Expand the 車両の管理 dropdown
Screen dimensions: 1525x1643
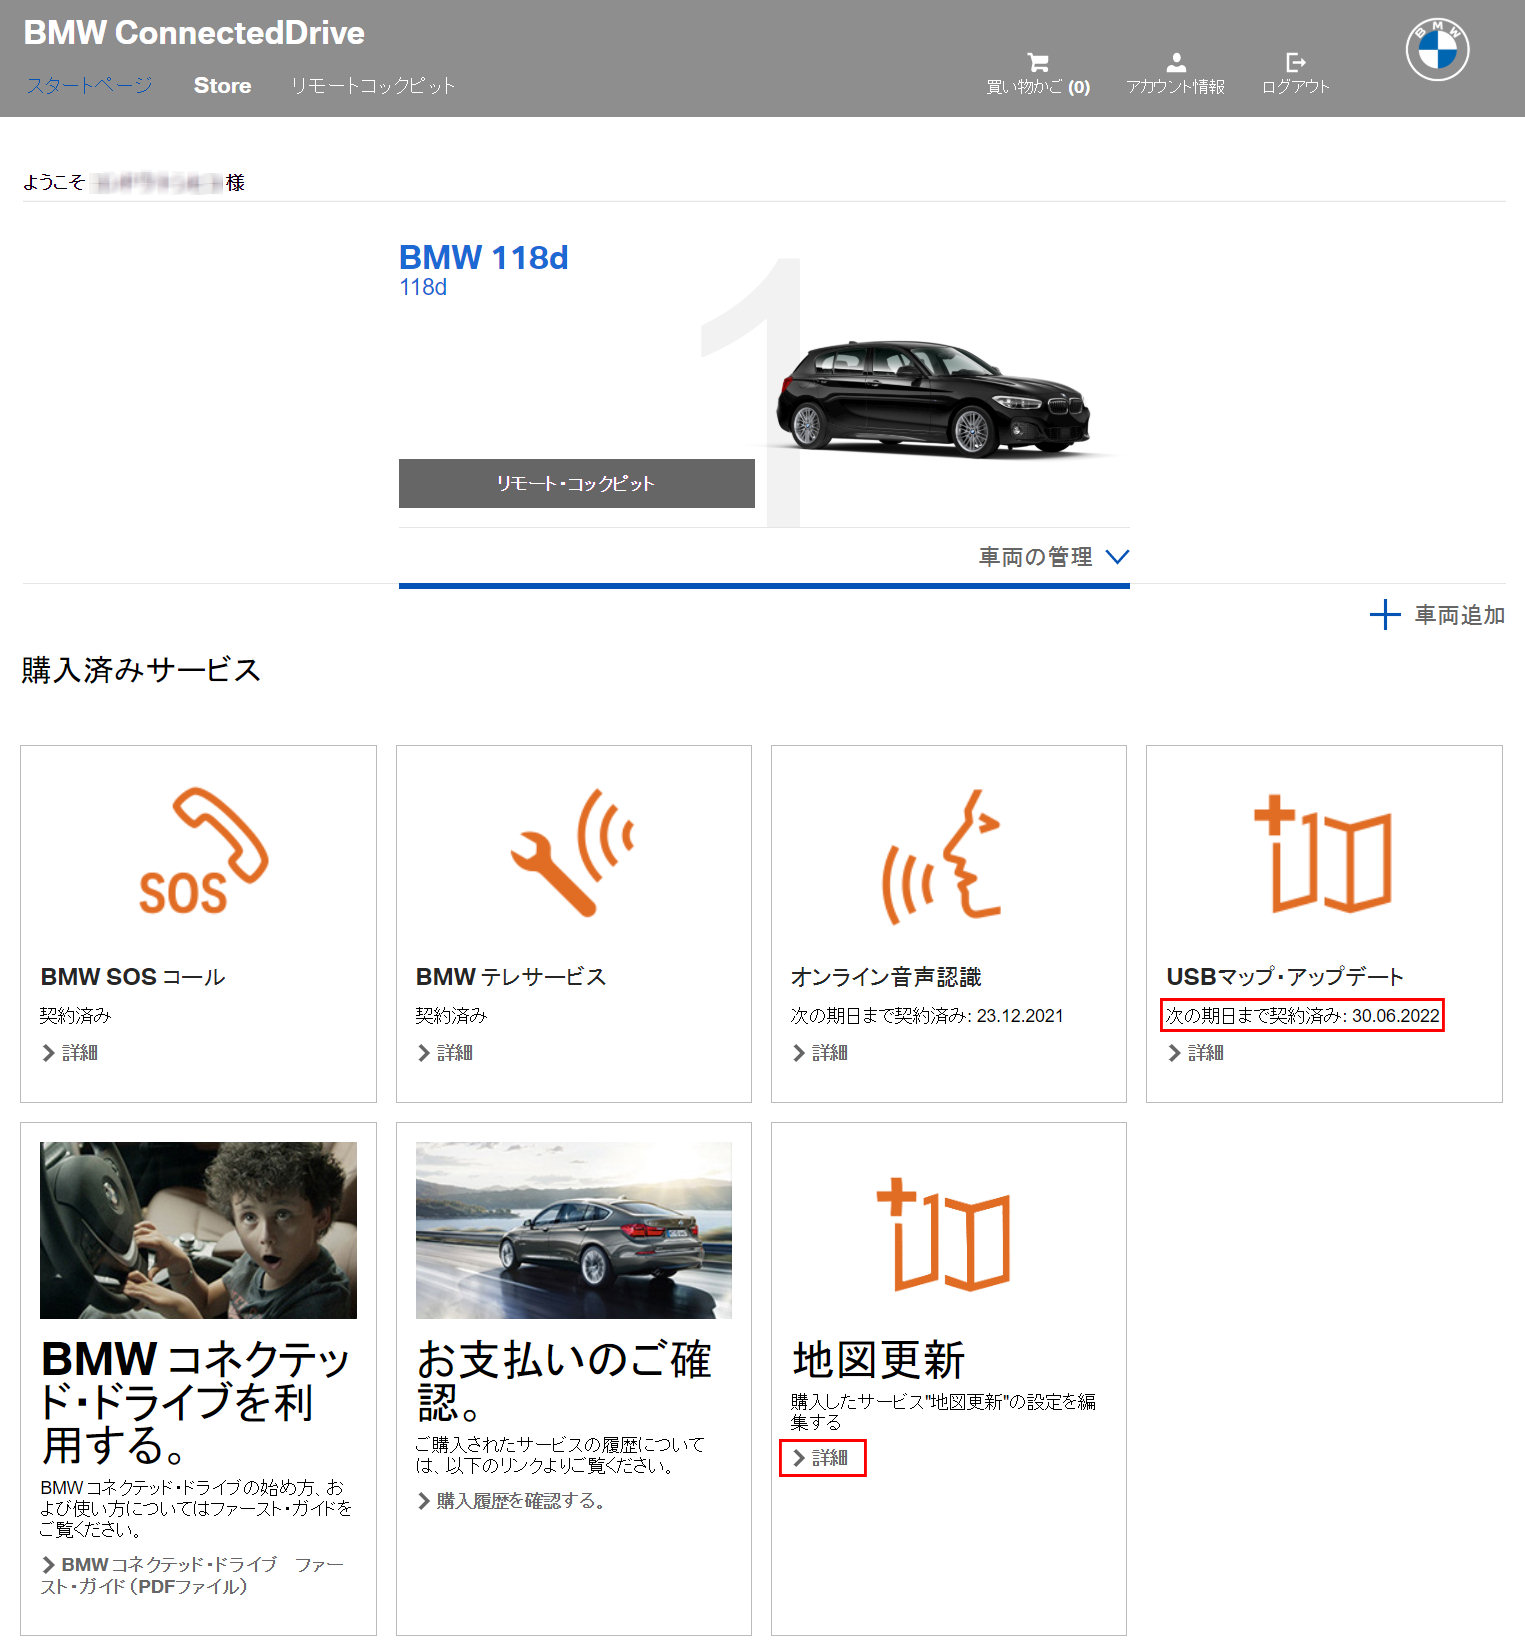pos(1054,557)
